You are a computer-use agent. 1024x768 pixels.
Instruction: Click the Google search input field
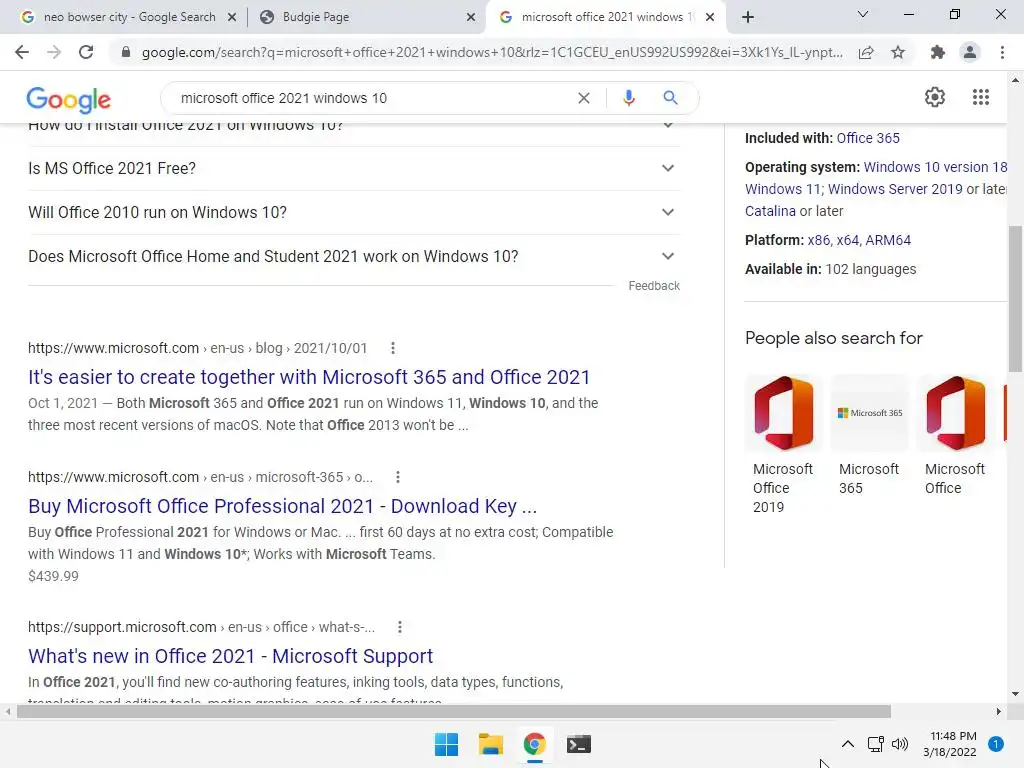click(x=372, y=98)
